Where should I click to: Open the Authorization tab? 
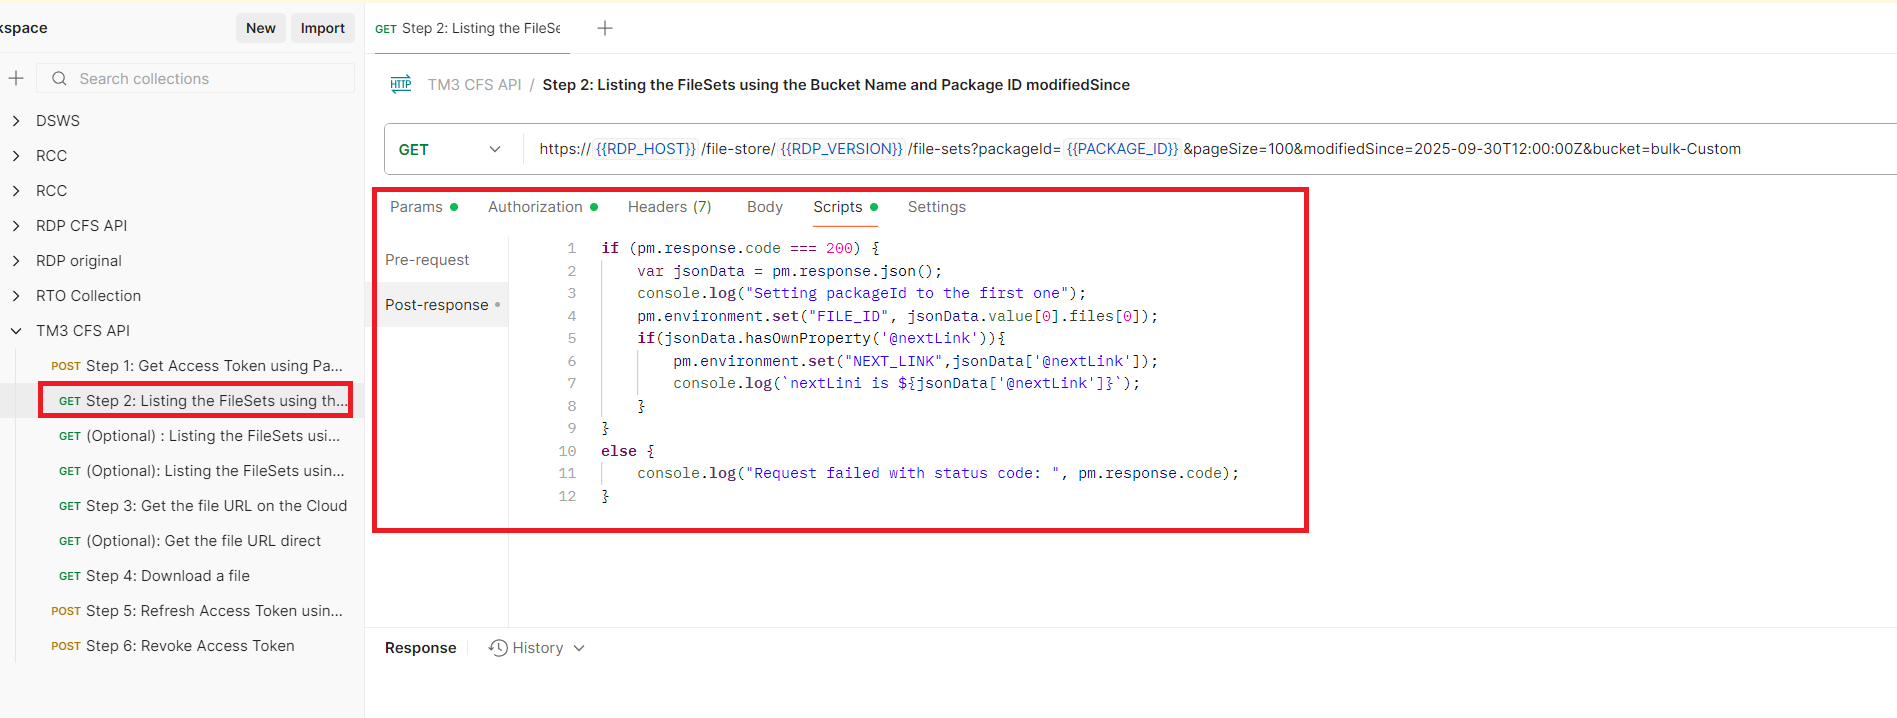tap(535, 207)
